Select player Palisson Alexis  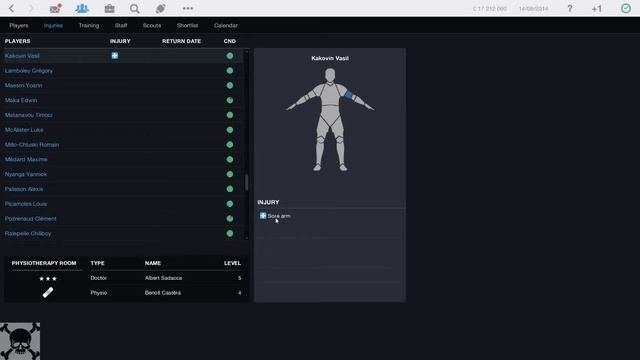pos(24,189)
